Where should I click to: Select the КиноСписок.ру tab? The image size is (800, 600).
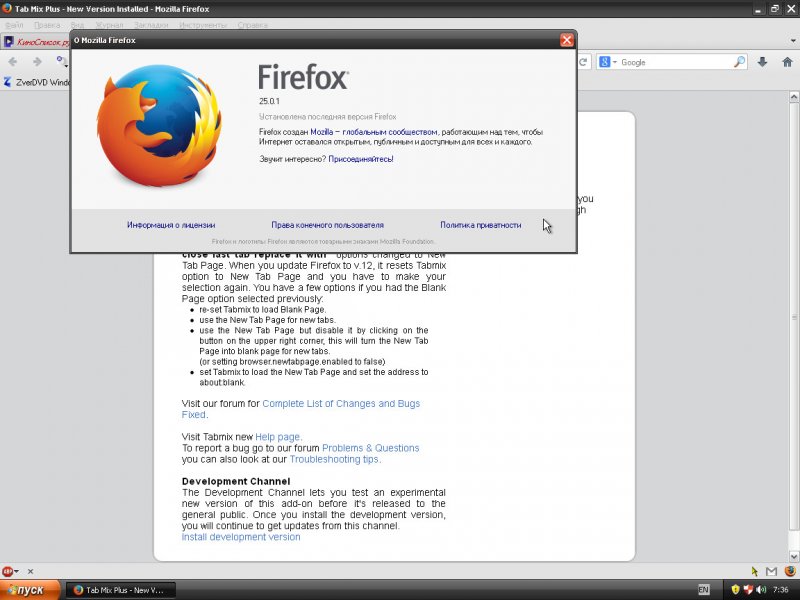coord(36,42)
